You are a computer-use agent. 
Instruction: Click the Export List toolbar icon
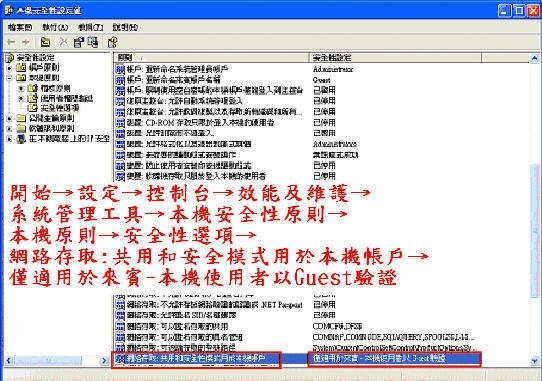pos(93,42)
